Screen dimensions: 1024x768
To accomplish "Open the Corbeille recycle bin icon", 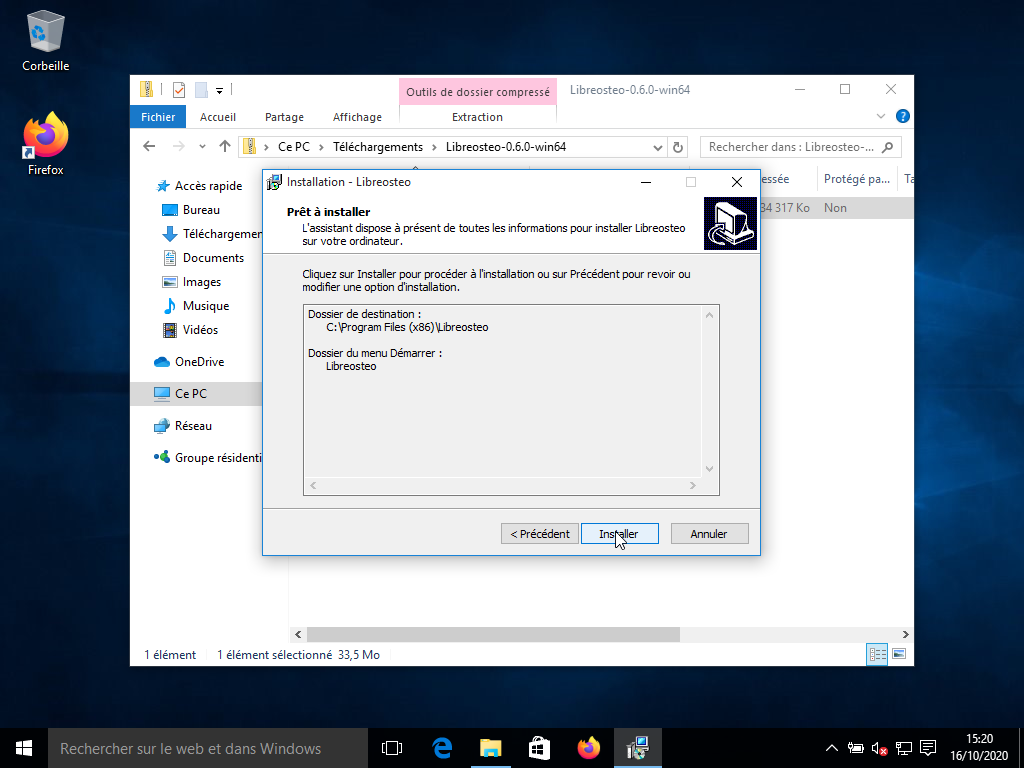I will [45, 40].
